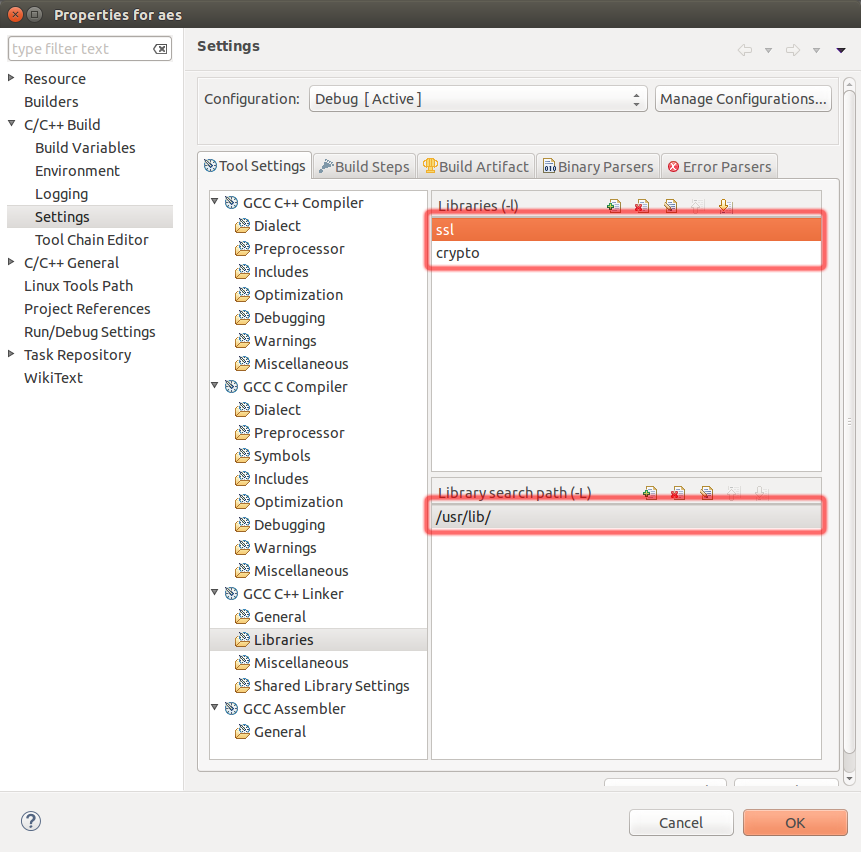The image size is (861, 852).
Task: Move the ssl library down the list
Action: (x=724, y=205)
